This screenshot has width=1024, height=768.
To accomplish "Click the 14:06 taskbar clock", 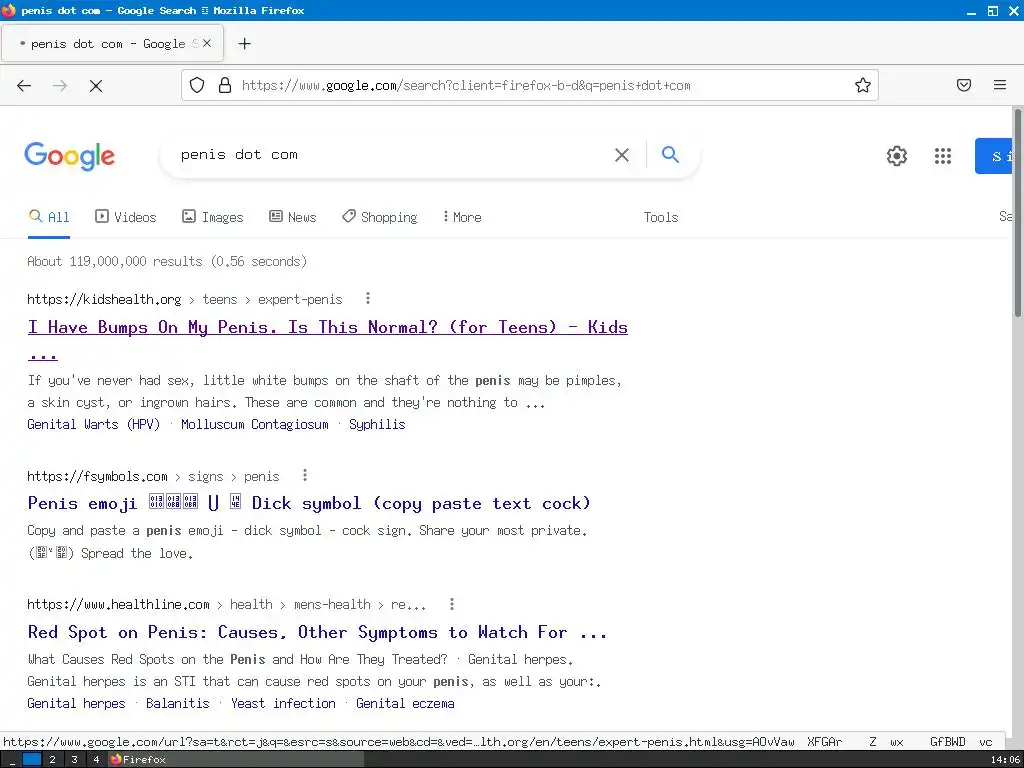I will (x=1005, y=760).
